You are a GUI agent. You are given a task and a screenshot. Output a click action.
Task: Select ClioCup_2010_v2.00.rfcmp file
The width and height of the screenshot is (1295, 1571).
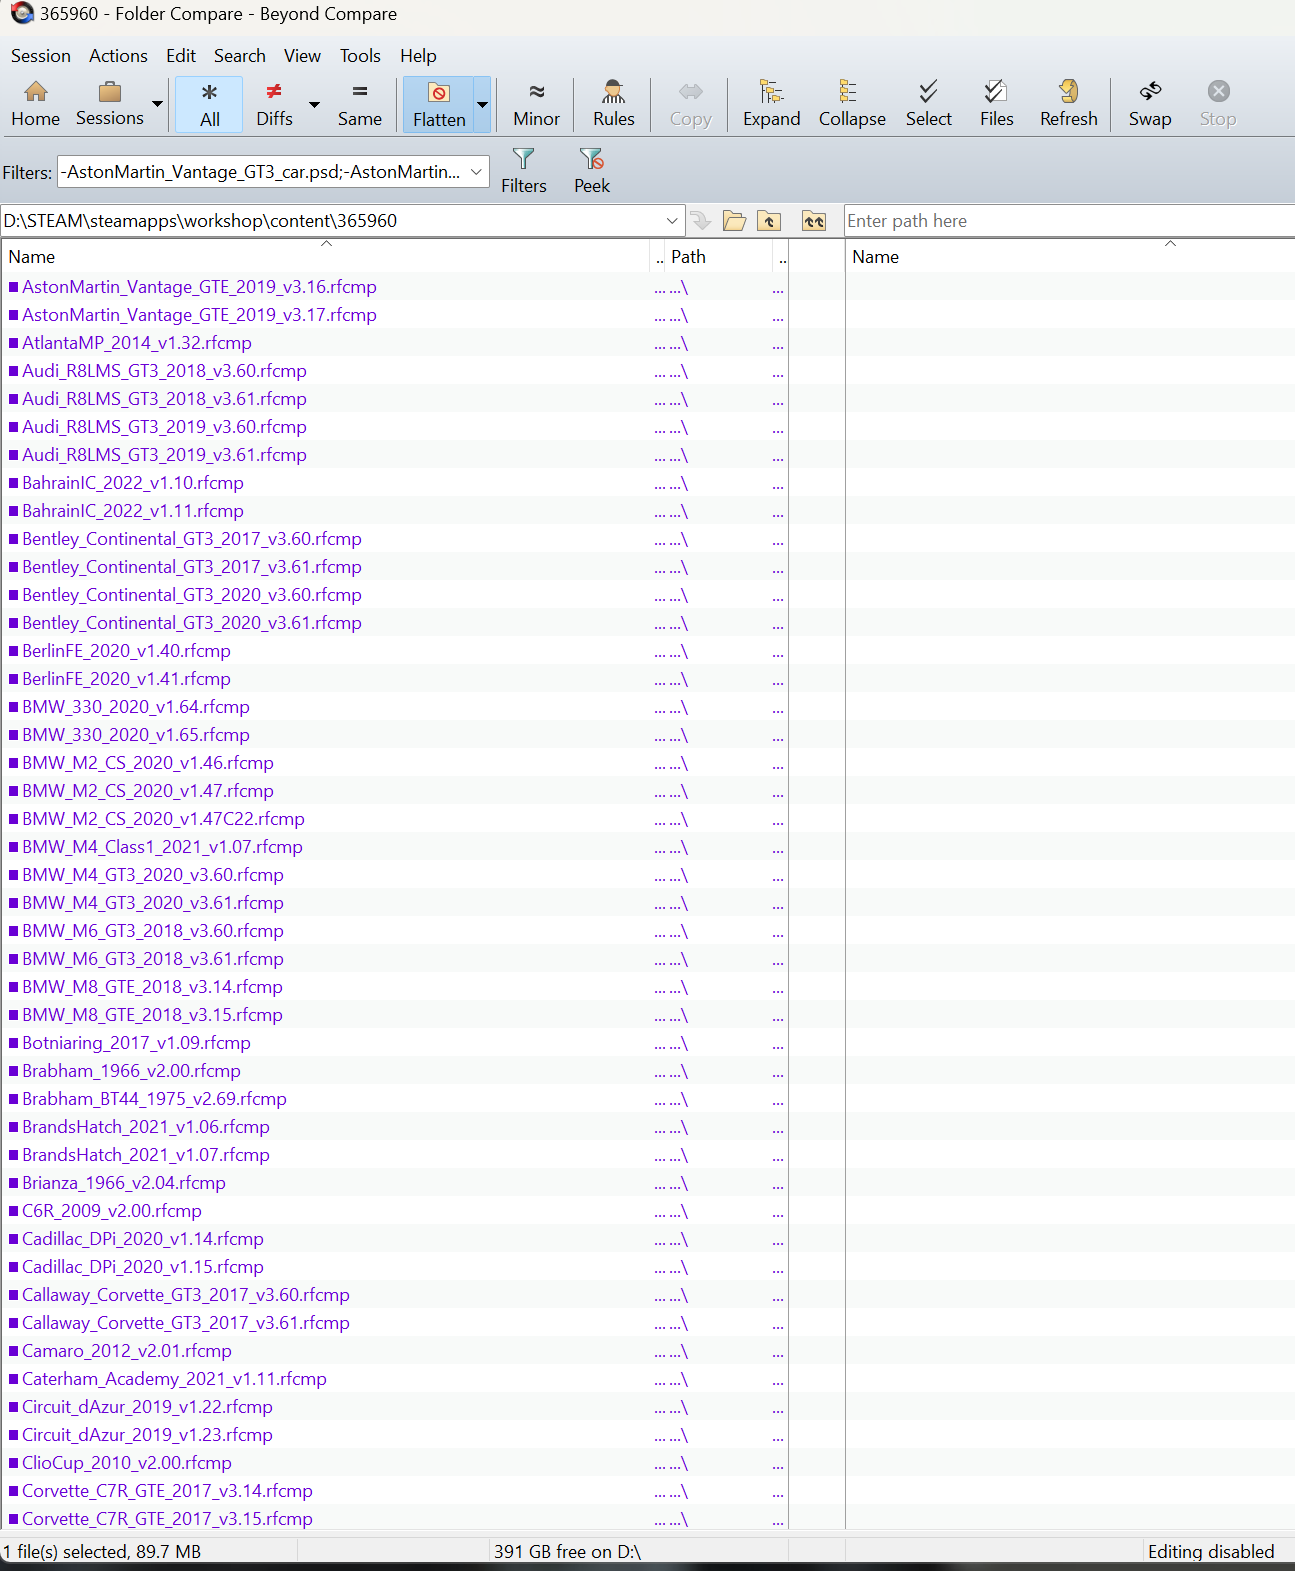(x=127, y=1463)
